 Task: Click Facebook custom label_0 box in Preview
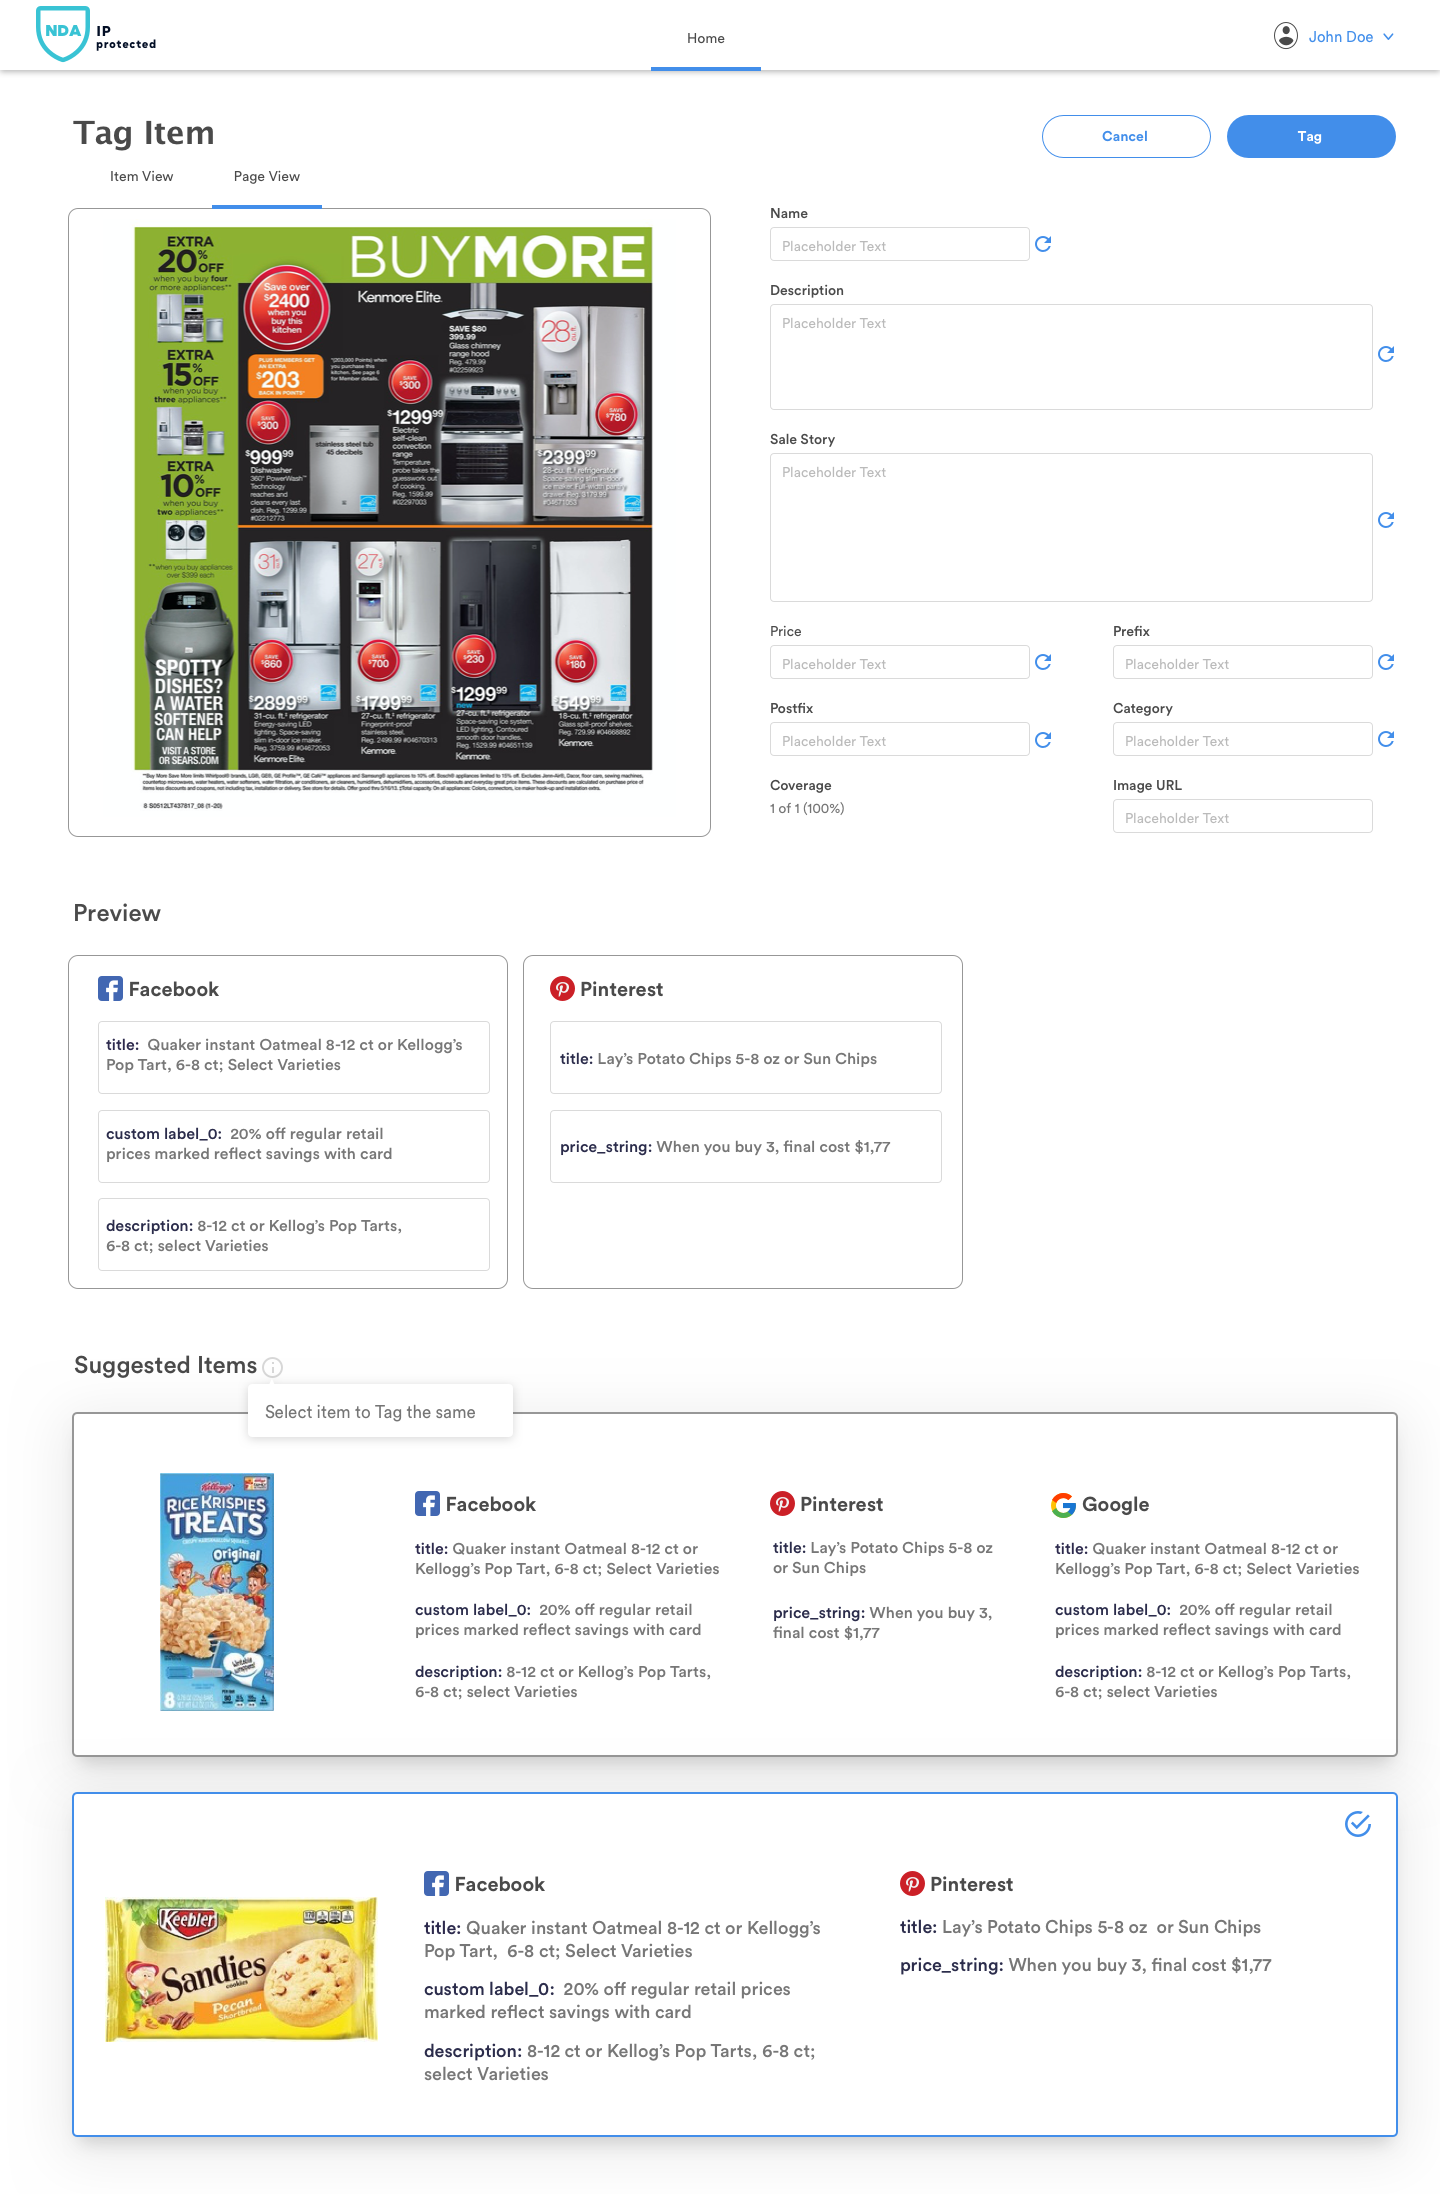[x=294, y=1146]
